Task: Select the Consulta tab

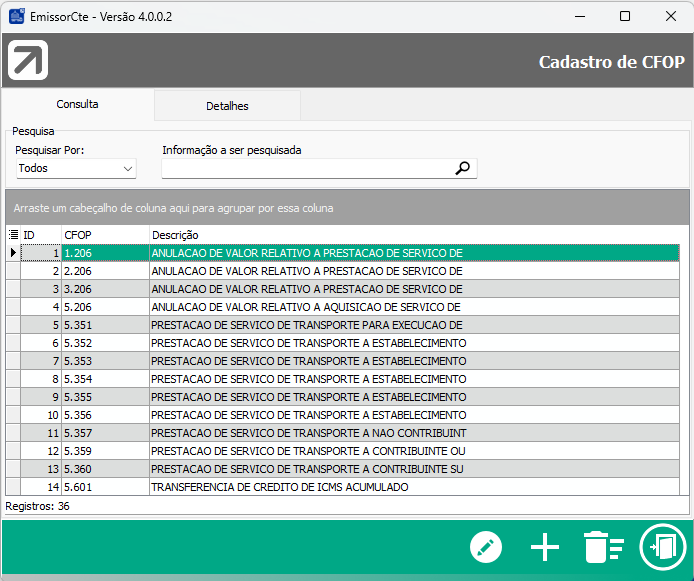Action: click(77, 105)
